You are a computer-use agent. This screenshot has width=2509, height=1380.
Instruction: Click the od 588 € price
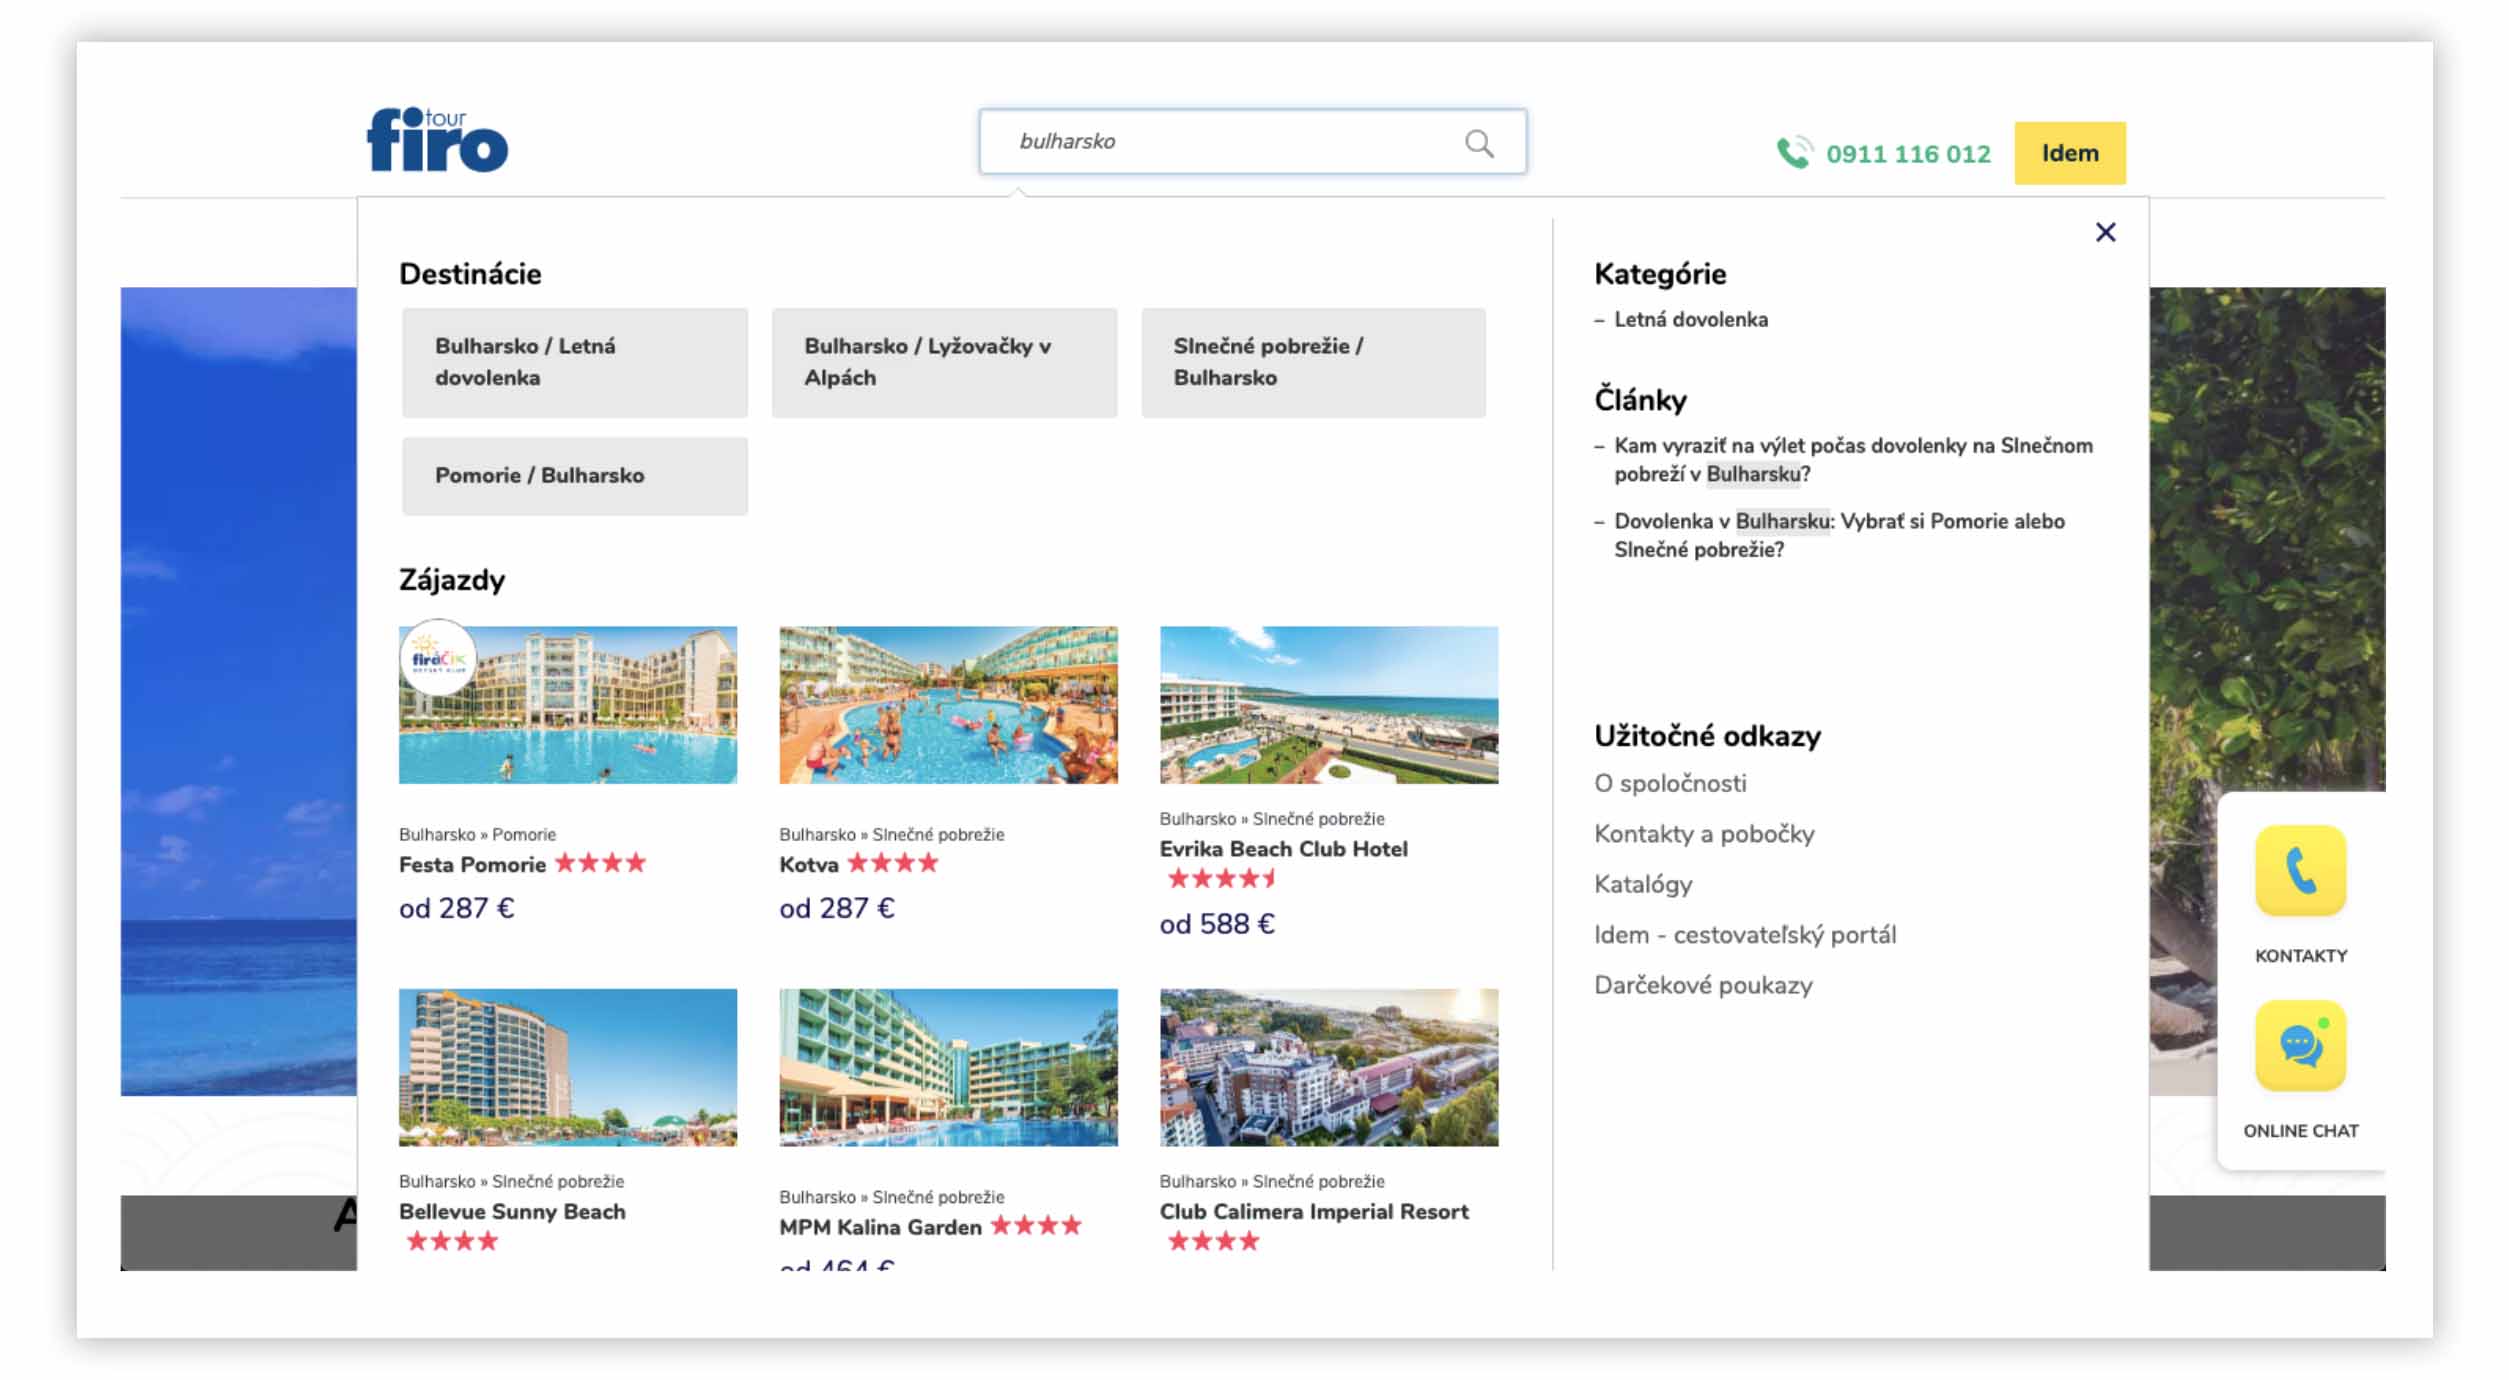[1217, 924]
